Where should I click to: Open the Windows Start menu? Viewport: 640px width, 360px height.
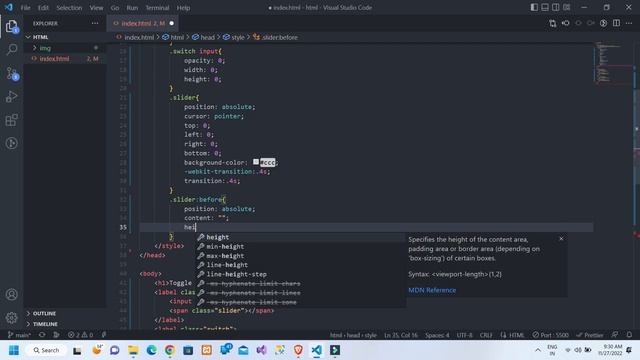point(14,350)
